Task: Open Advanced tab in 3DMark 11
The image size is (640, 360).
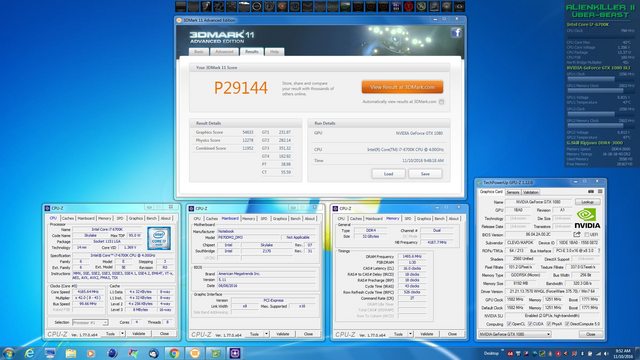Action: [x=224, y=52]
